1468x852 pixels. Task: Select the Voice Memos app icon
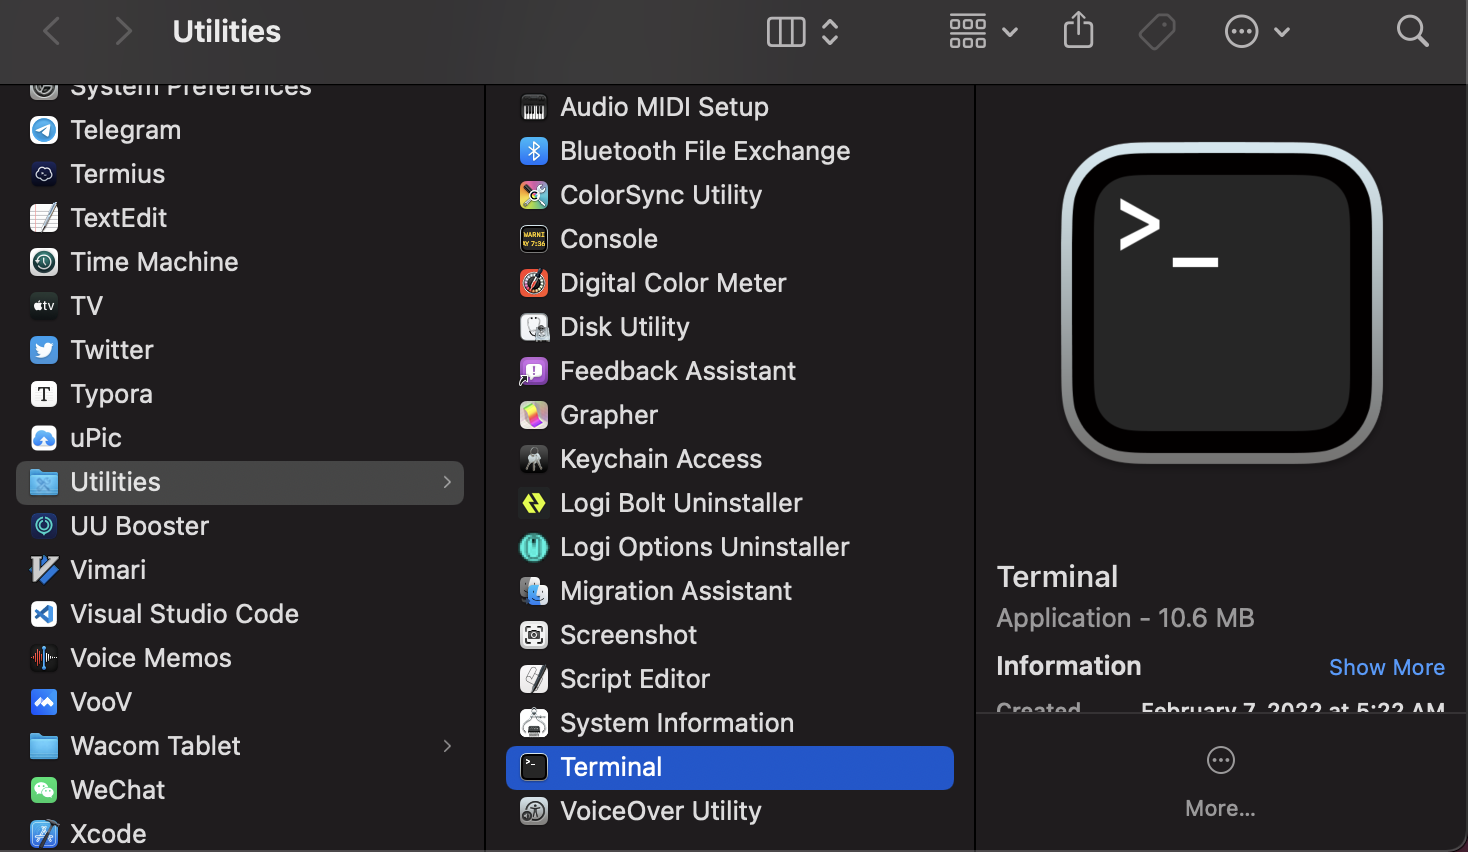click(44, 658)
